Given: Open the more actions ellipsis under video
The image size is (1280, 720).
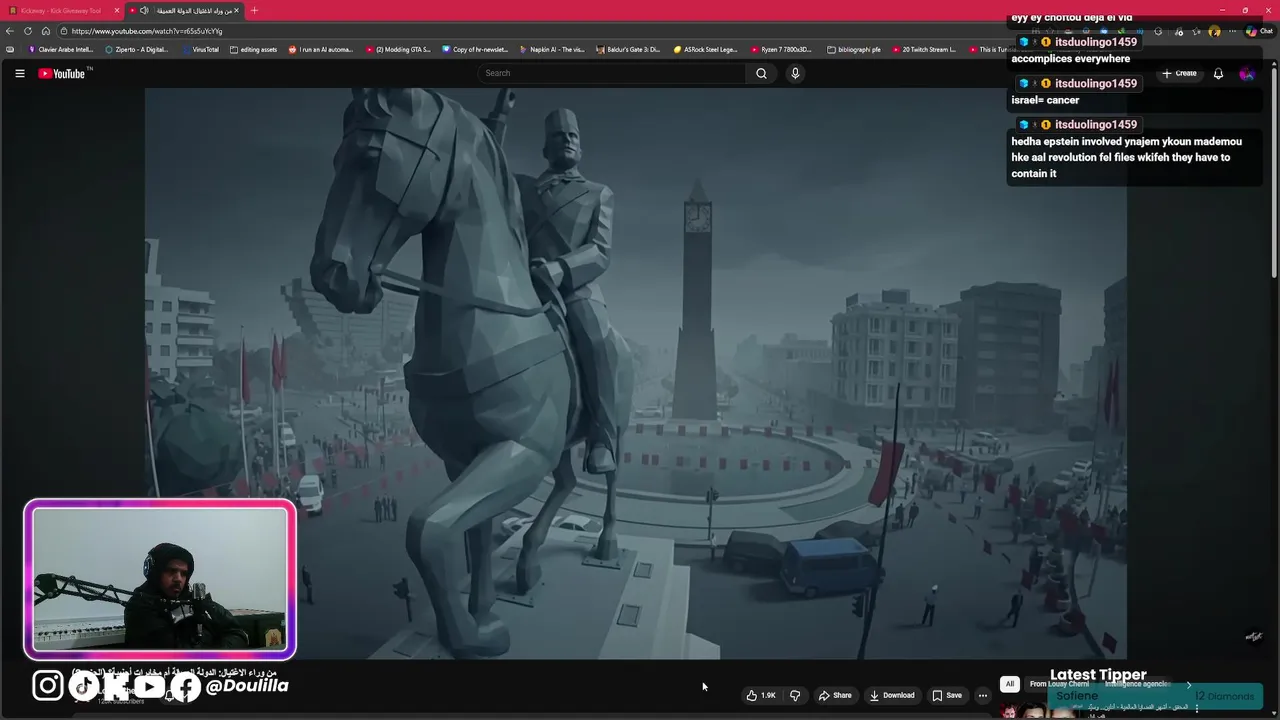Looking at the screenshot, I should point(983,695).
